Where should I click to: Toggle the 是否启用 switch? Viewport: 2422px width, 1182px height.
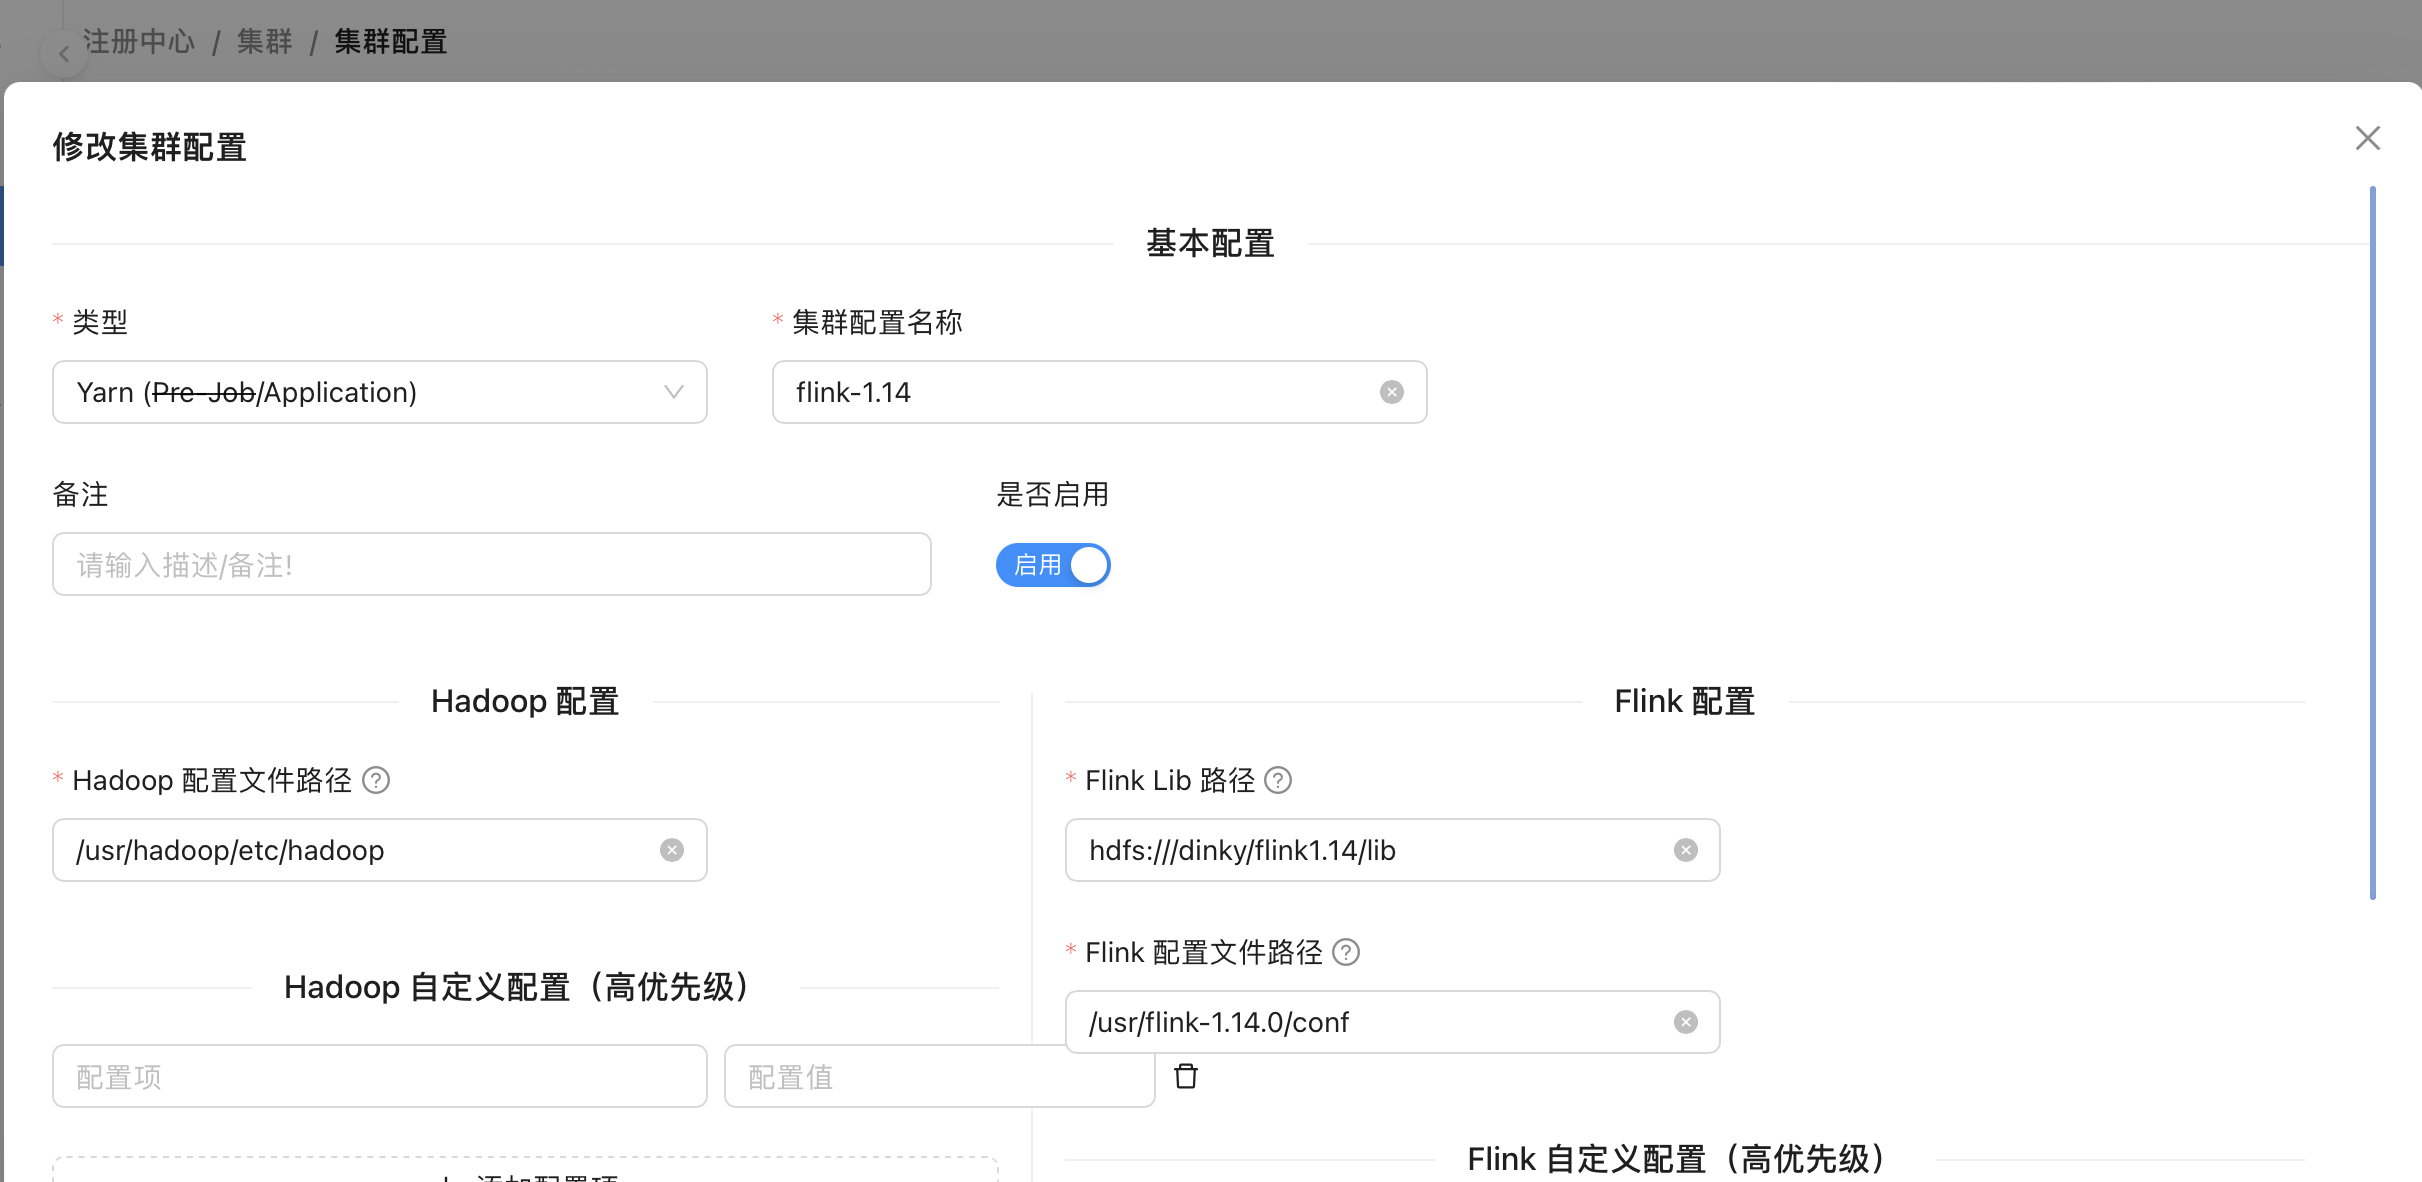(x=1053, y=565)
